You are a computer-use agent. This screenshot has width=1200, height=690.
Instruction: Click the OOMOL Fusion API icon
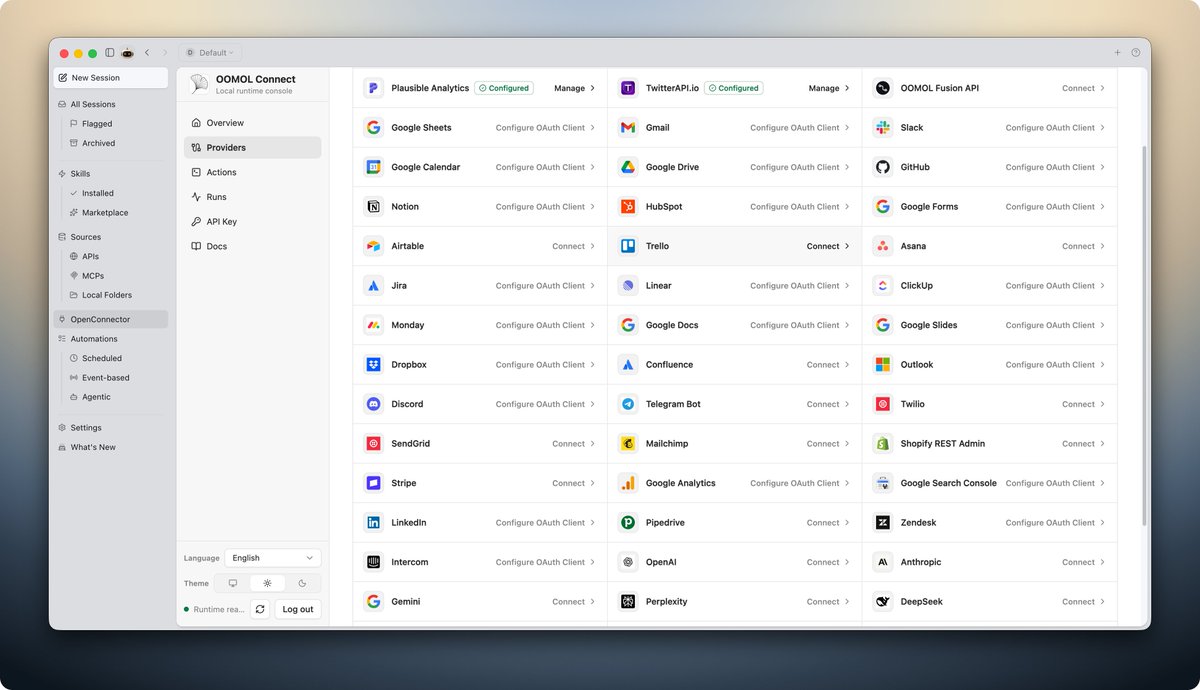point(882,88)
